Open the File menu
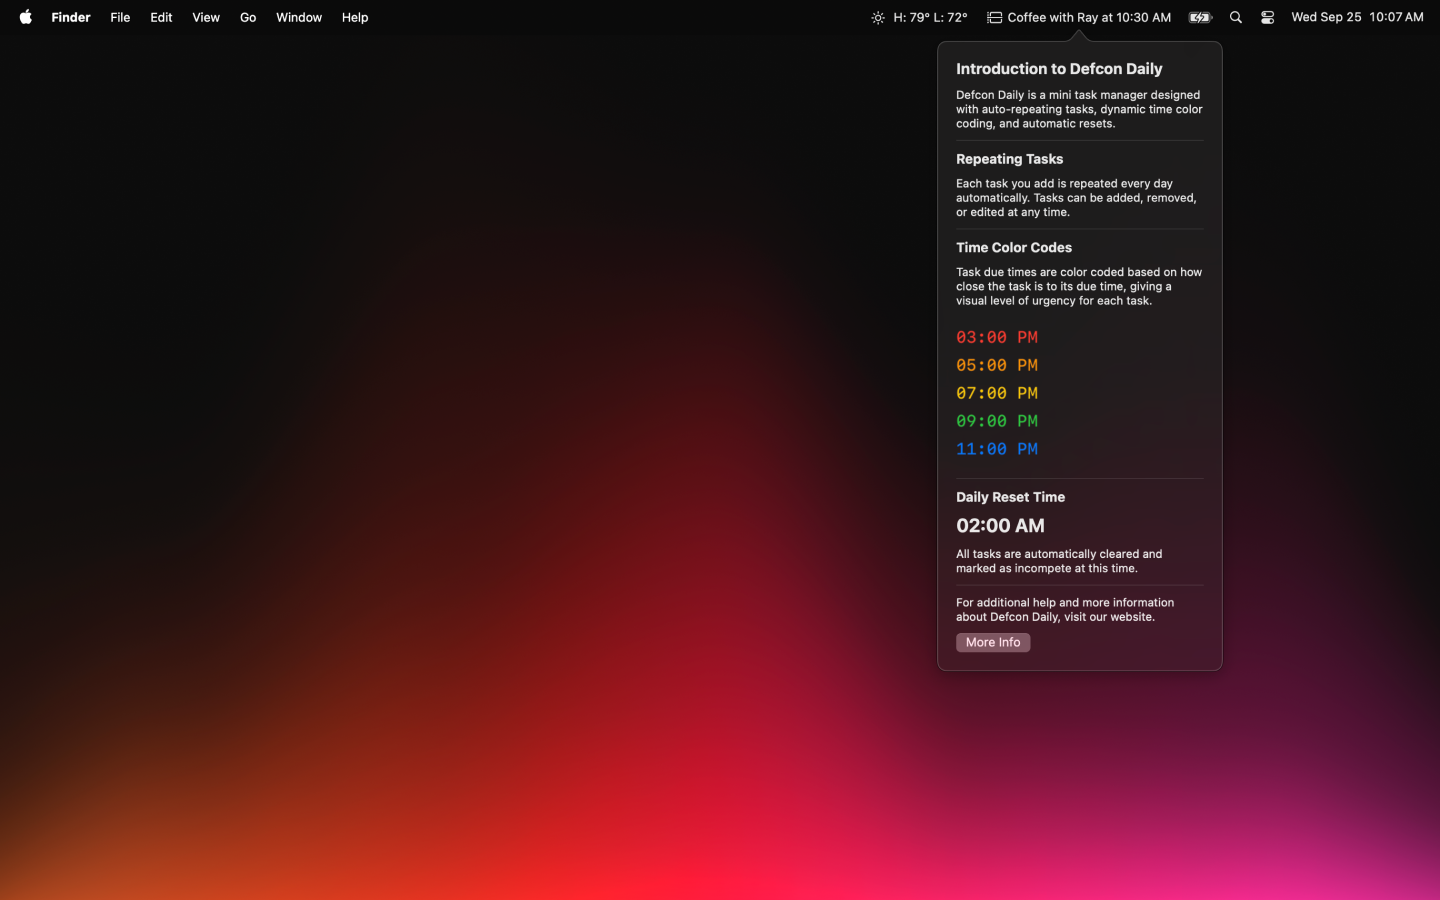1440x900 pixels. (120, 17)
